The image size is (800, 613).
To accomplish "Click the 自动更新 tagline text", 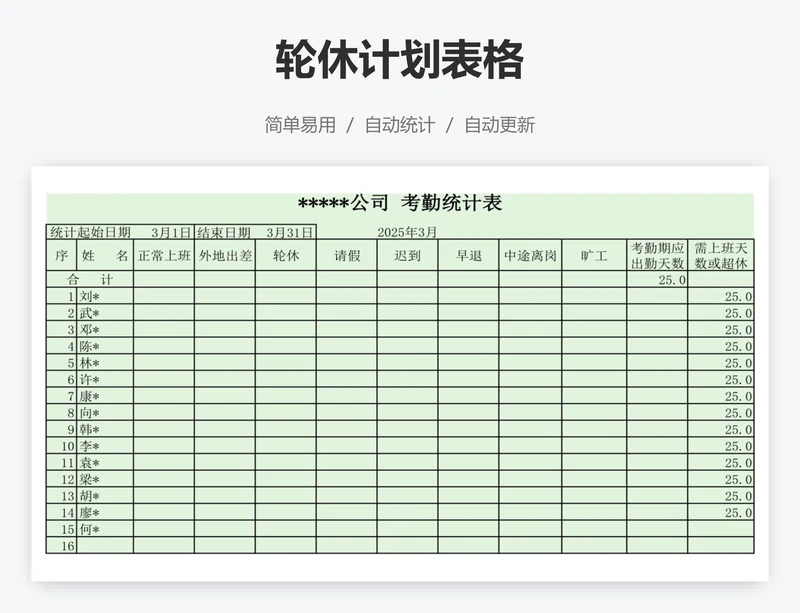I will [x=499, y=125].
